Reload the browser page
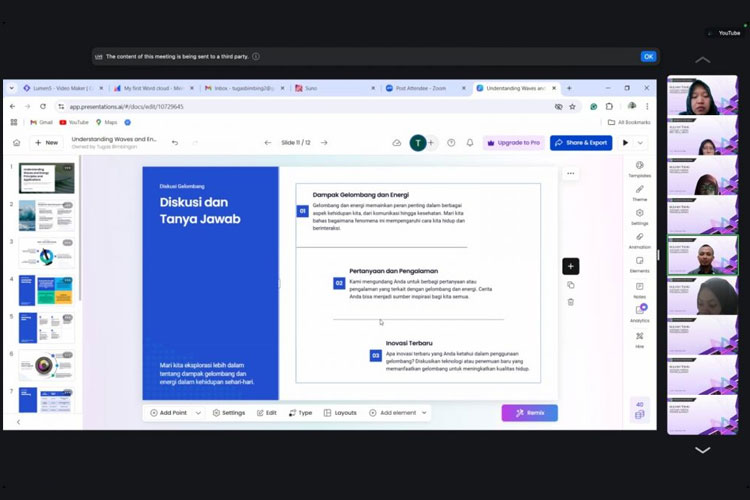This screenshot has width=750, height=500. point(43,107)
